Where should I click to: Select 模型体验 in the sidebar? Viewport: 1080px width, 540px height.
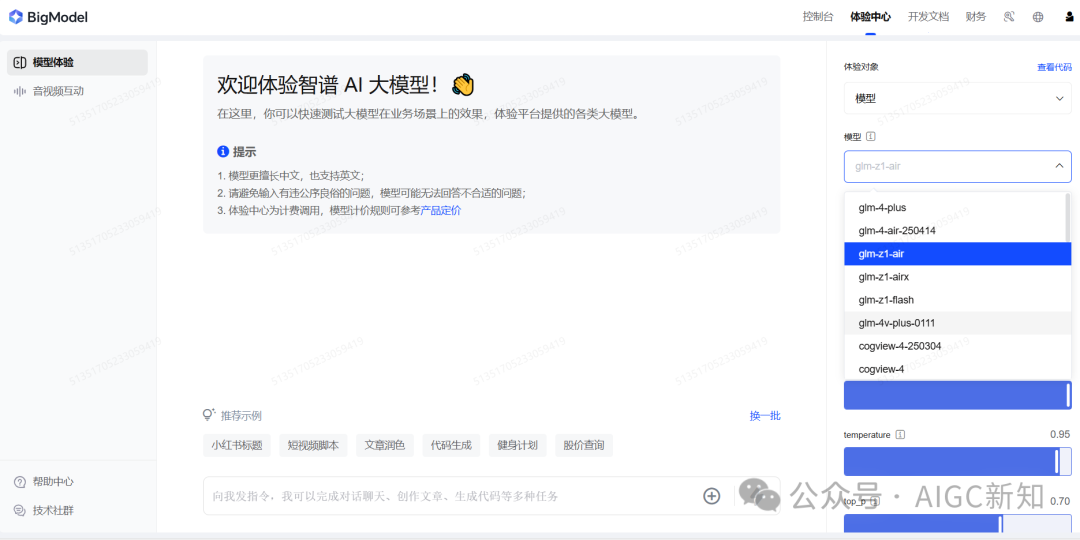pyautogui.click(x=77, y=63)
